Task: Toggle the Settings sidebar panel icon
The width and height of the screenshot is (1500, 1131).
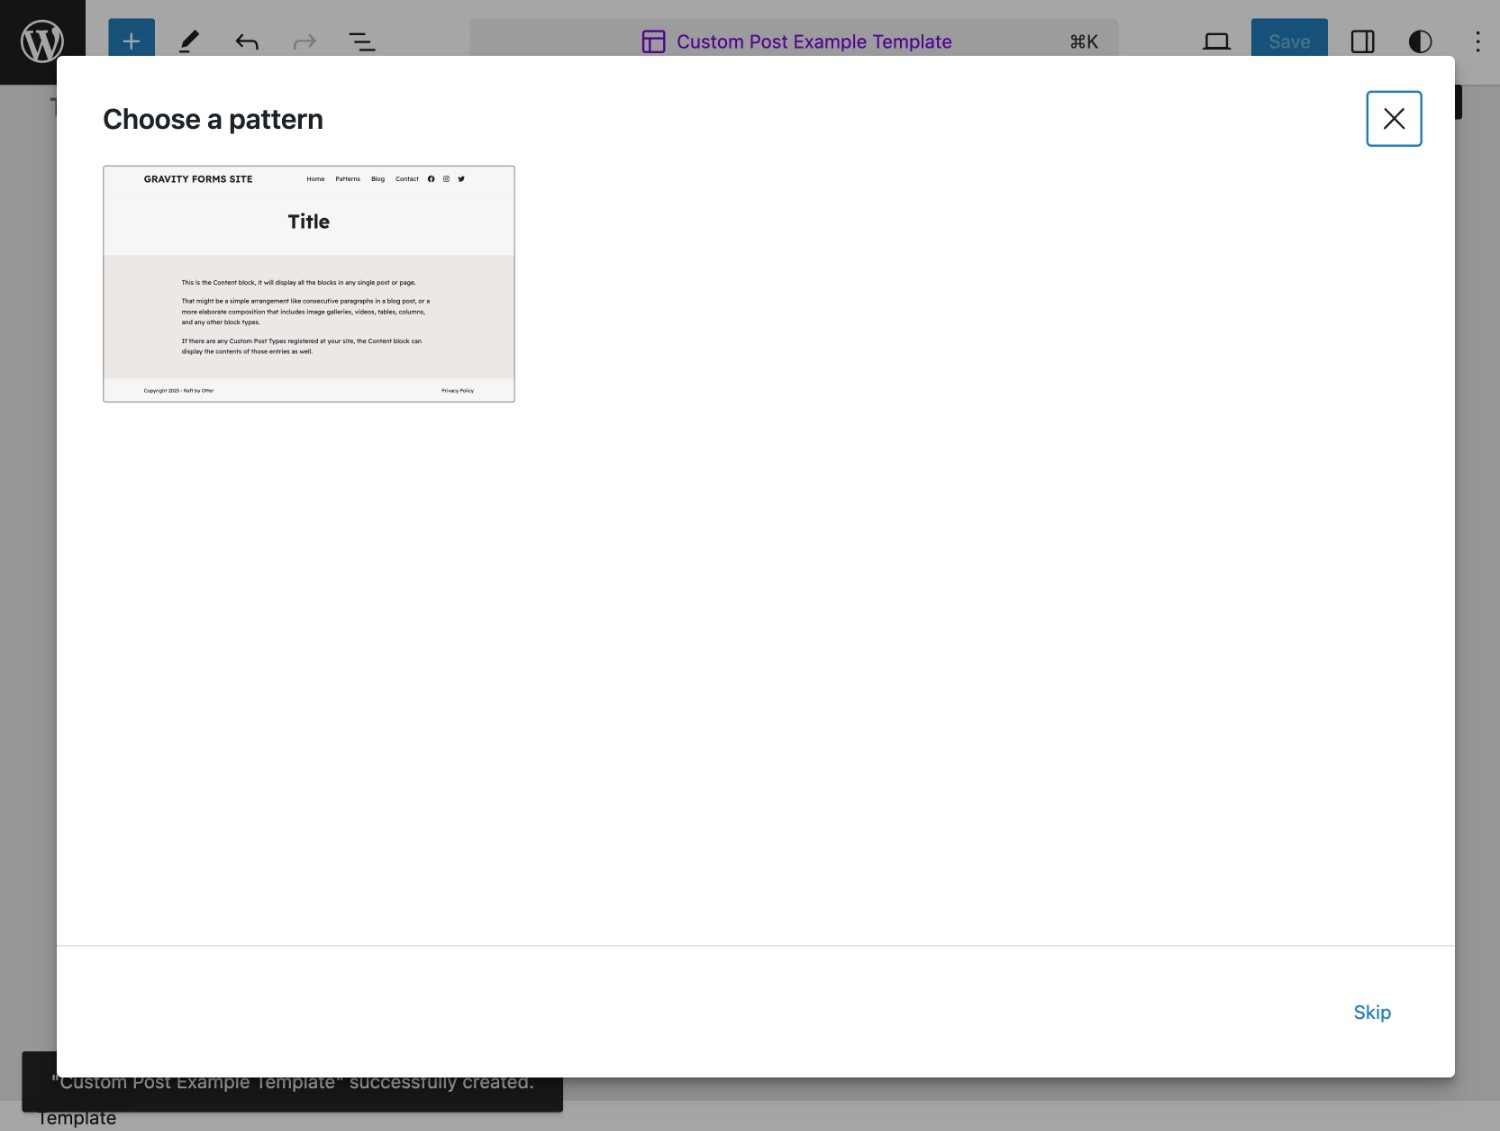Action: (1362, 41)
